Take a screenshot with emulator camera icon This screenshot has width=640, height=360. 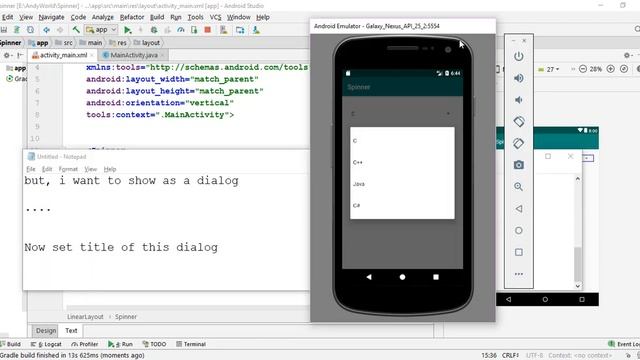pyautogui.click(x=519, y=165)
